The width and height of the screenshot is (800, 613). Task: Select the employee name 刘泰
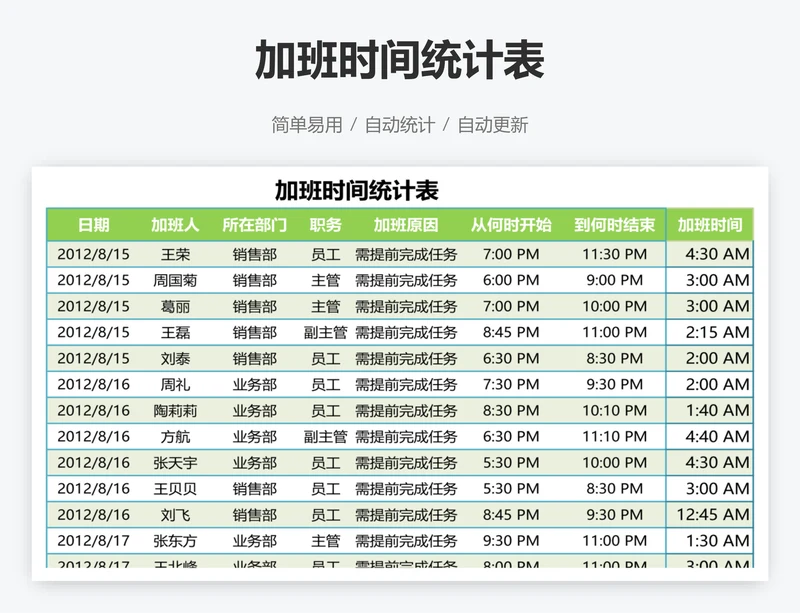(176, 358)
